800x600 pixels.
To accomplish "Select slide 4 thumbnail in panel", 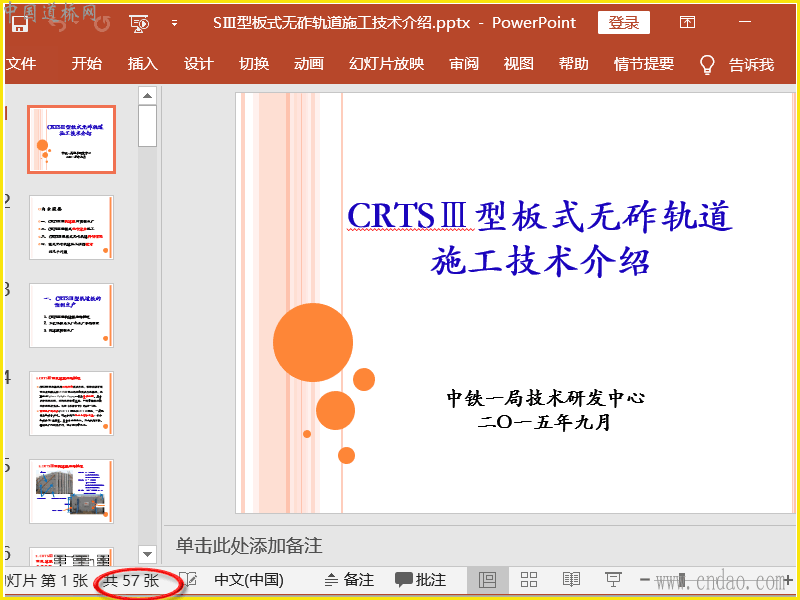I will [71, 403].
